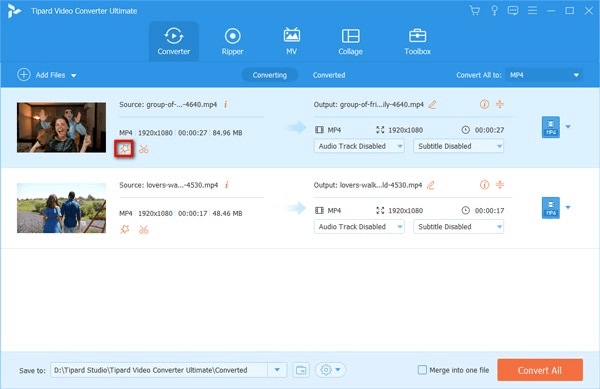Go to the Ripper tab
This screenshot has width=600, height=389.
pos(232,42)
